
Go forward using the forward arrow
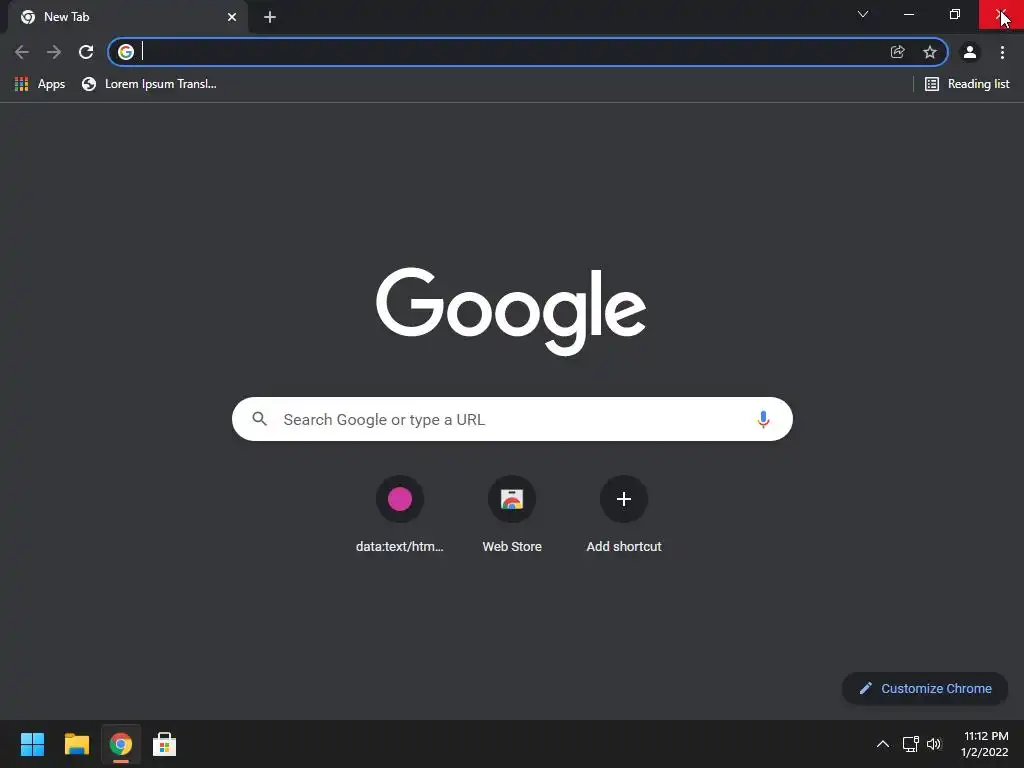tap(54, 52)
